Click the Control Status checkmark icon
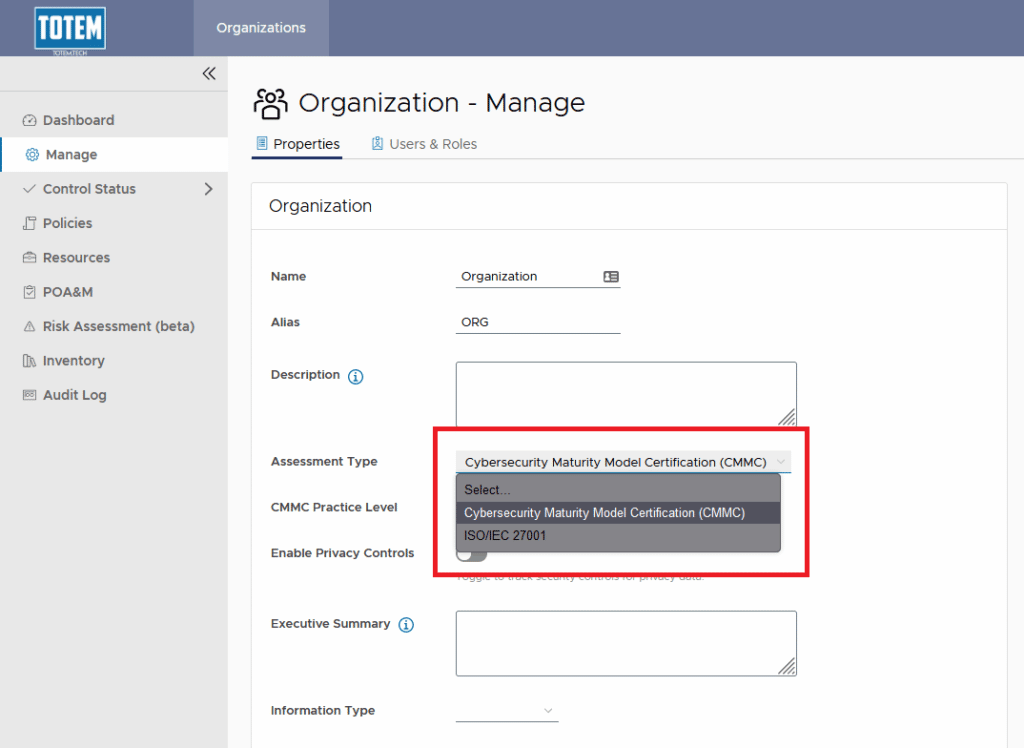This screenshot has height=748, width=1024. tap(29, 189)
